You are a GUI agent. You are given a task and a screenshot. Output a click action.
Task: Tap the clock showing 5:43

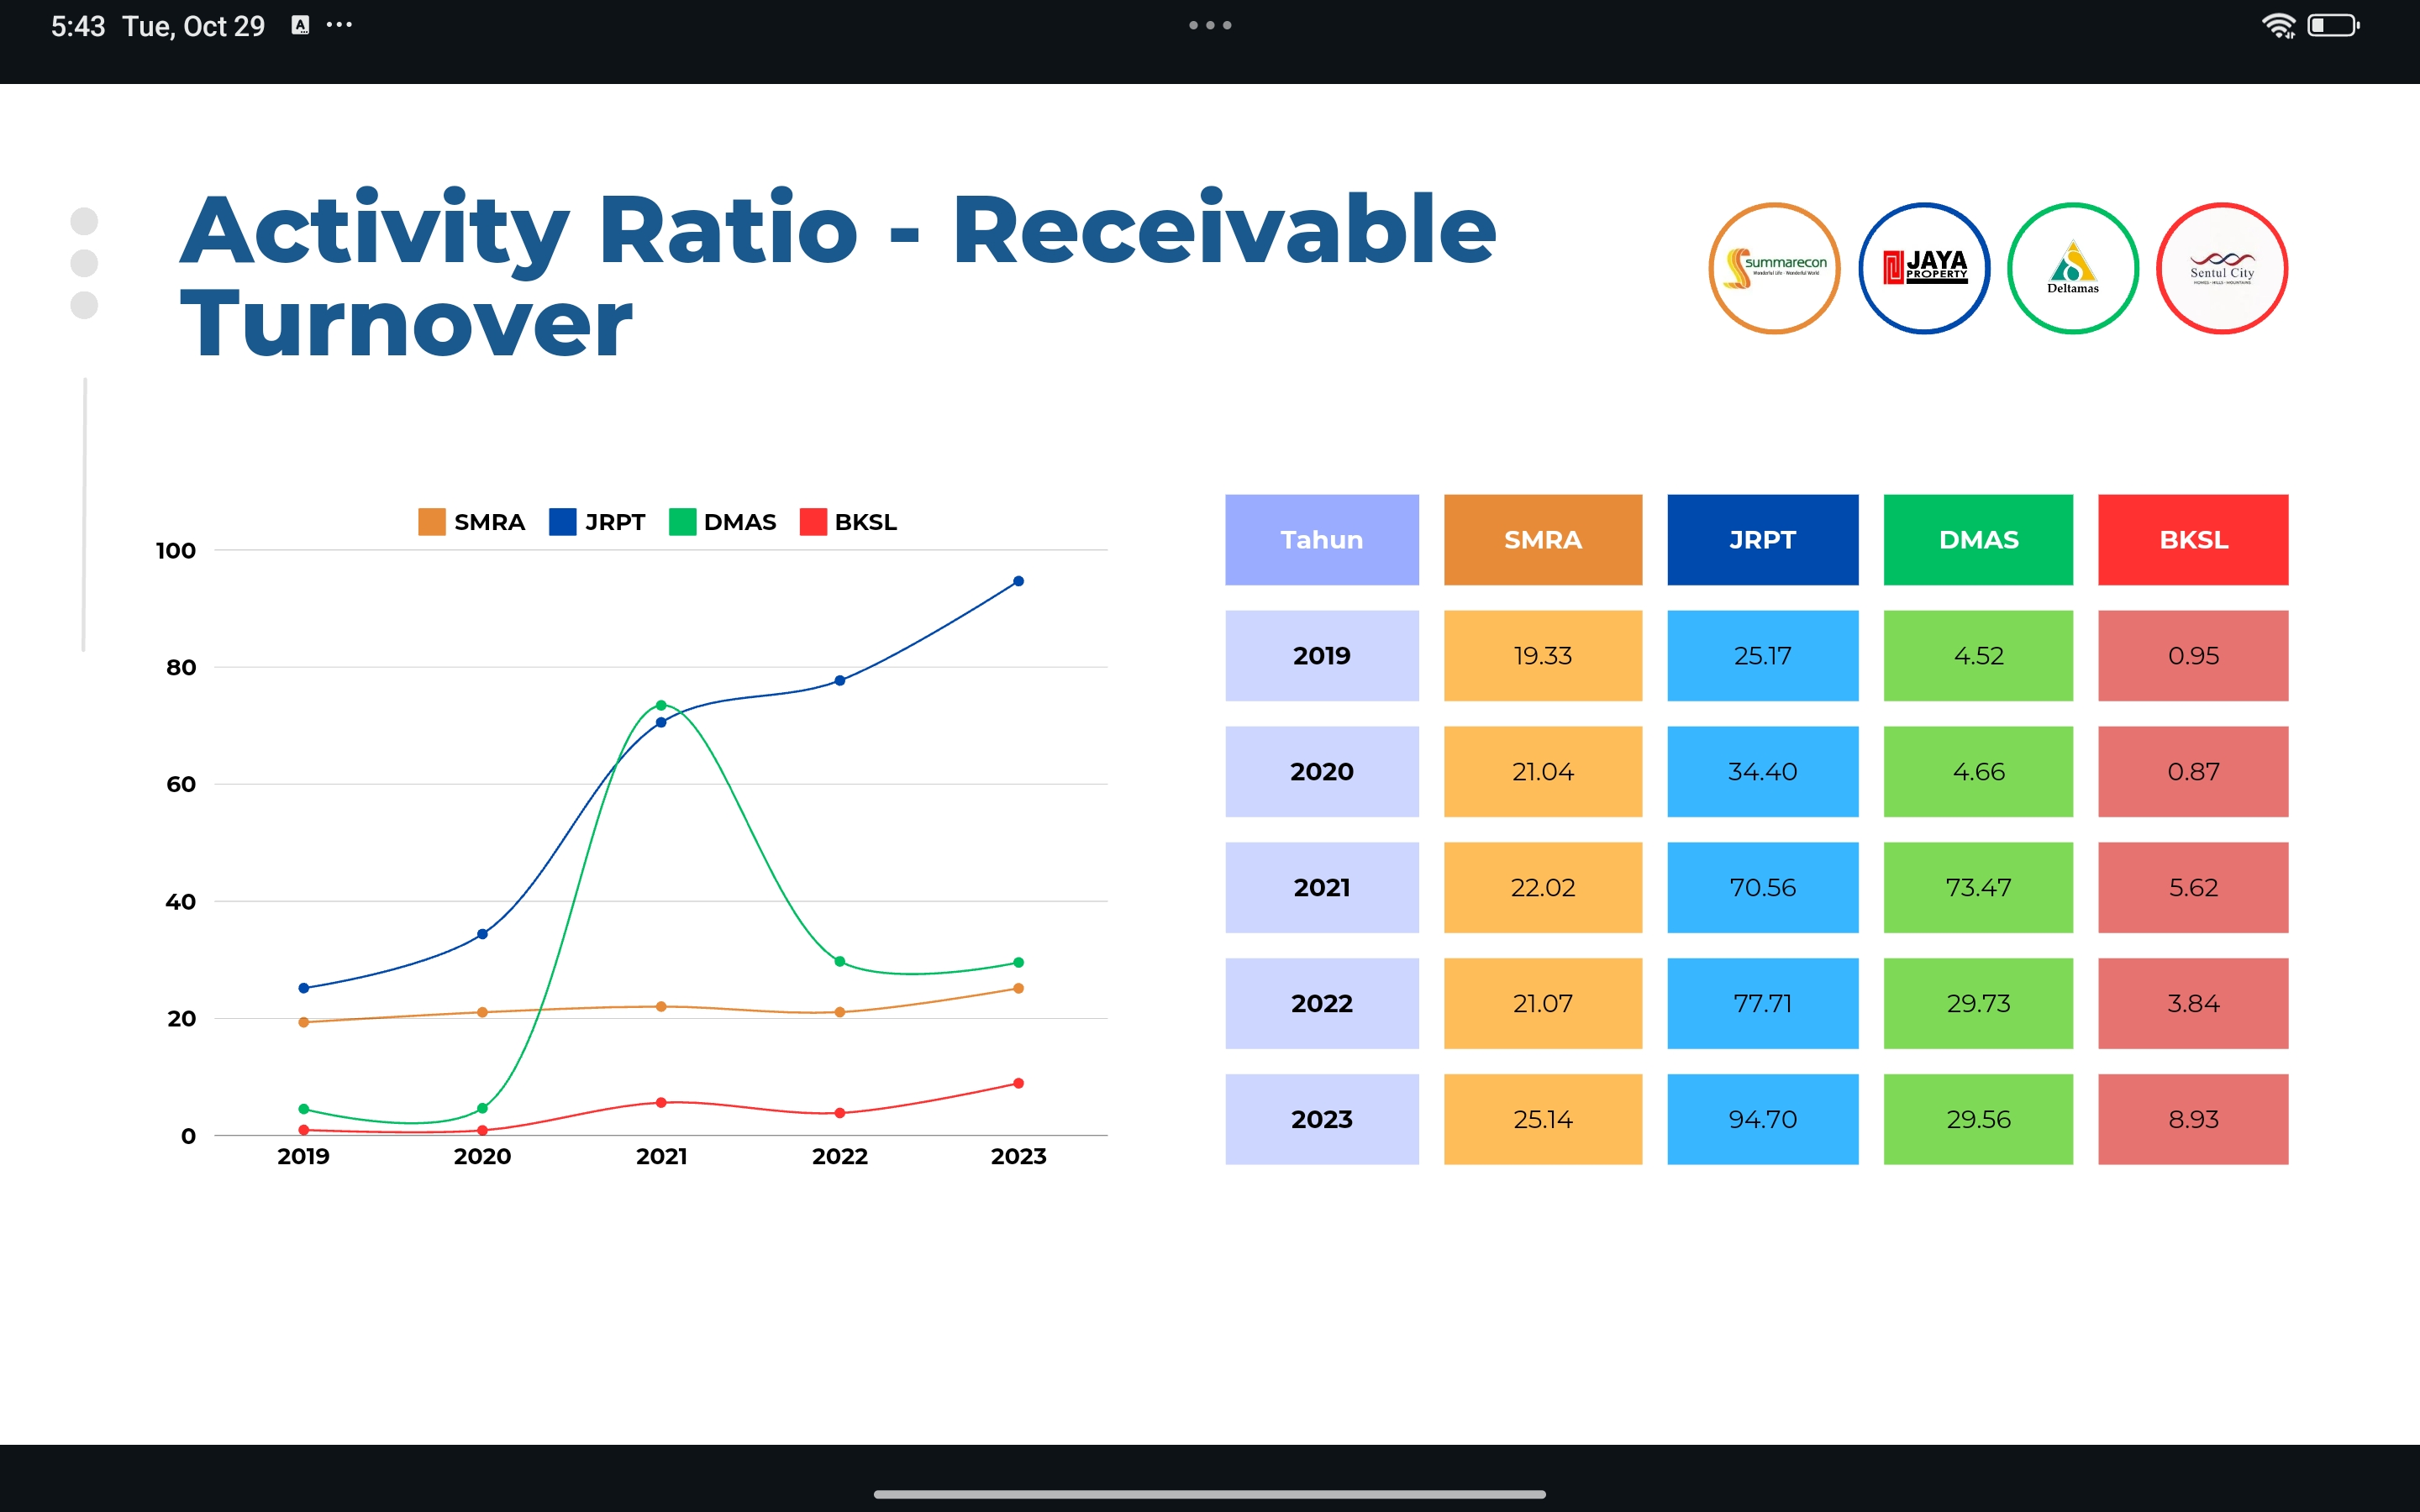(x=78, y=26)
